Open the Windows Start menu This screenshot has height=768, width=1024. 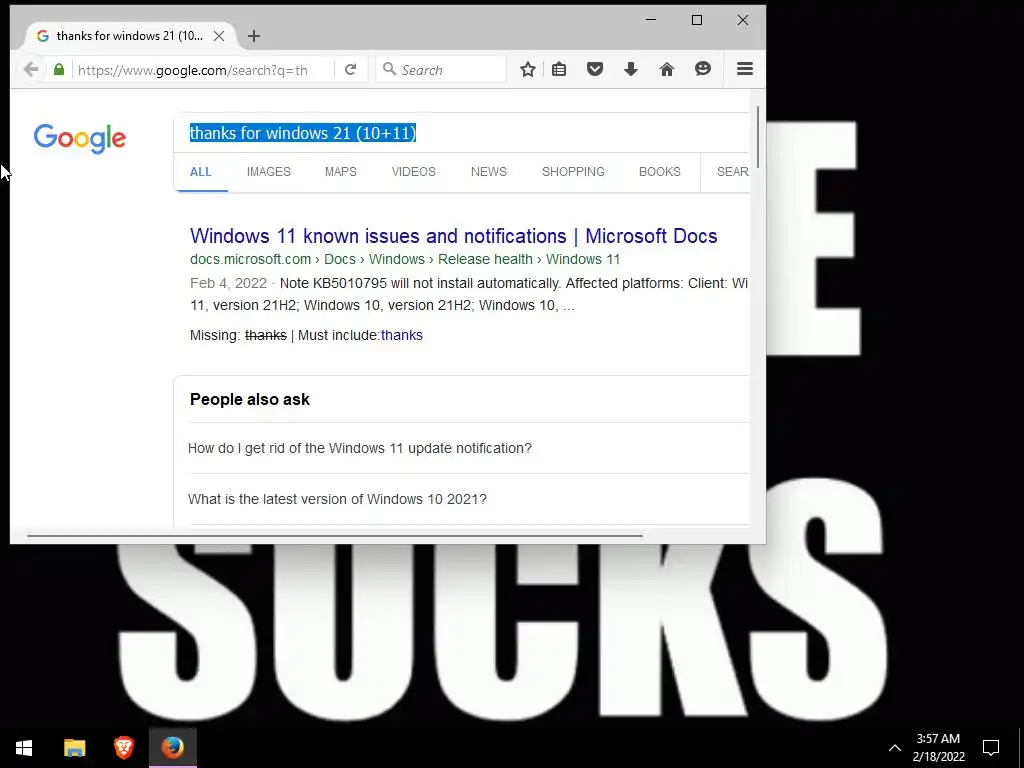[x=24, y=748]
